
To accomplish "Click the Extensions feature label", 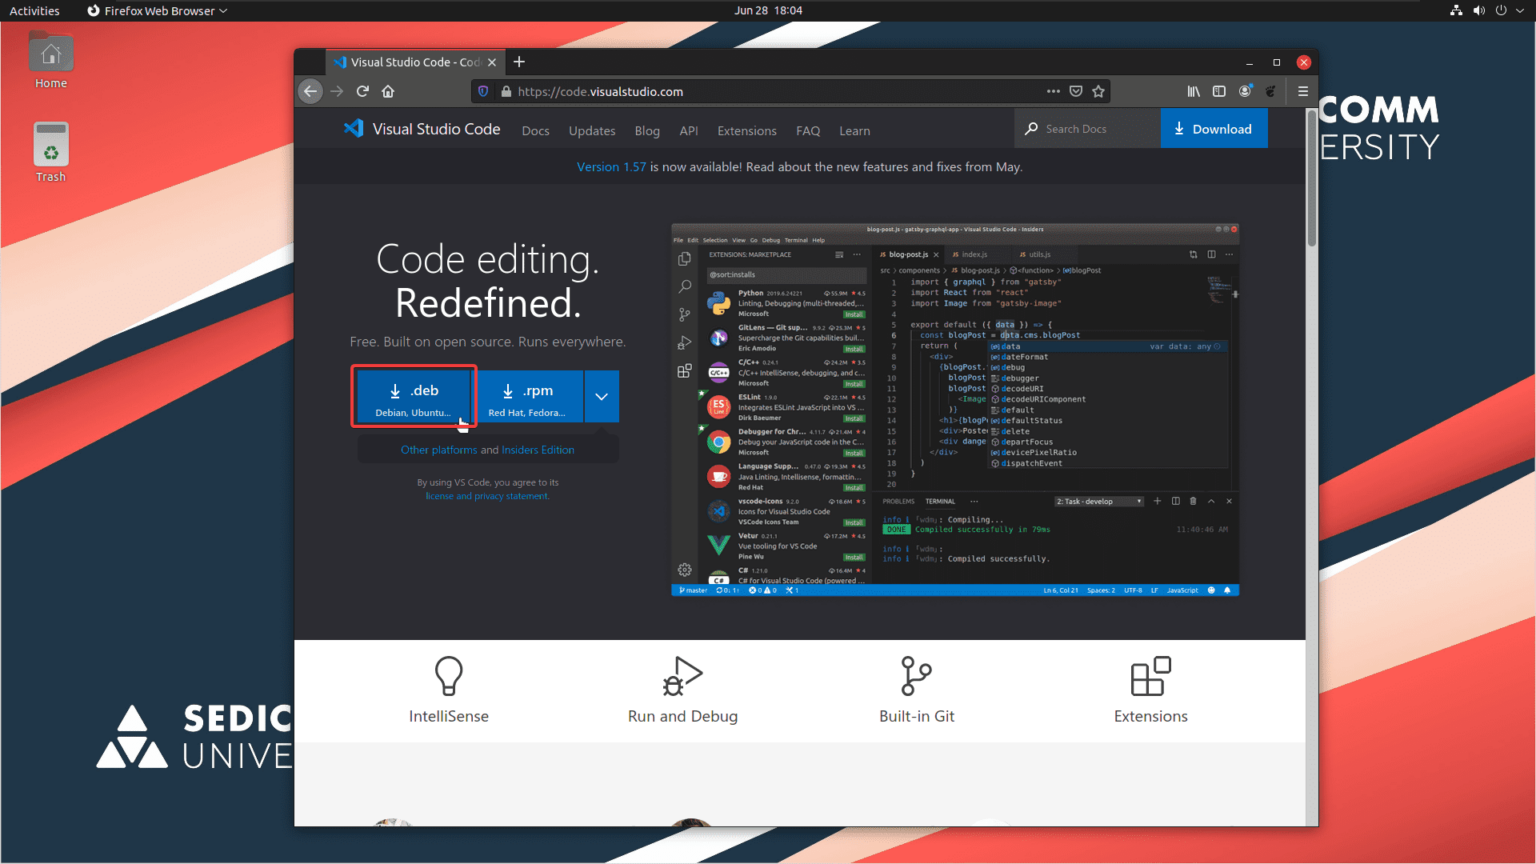I will coord(1151,716).
